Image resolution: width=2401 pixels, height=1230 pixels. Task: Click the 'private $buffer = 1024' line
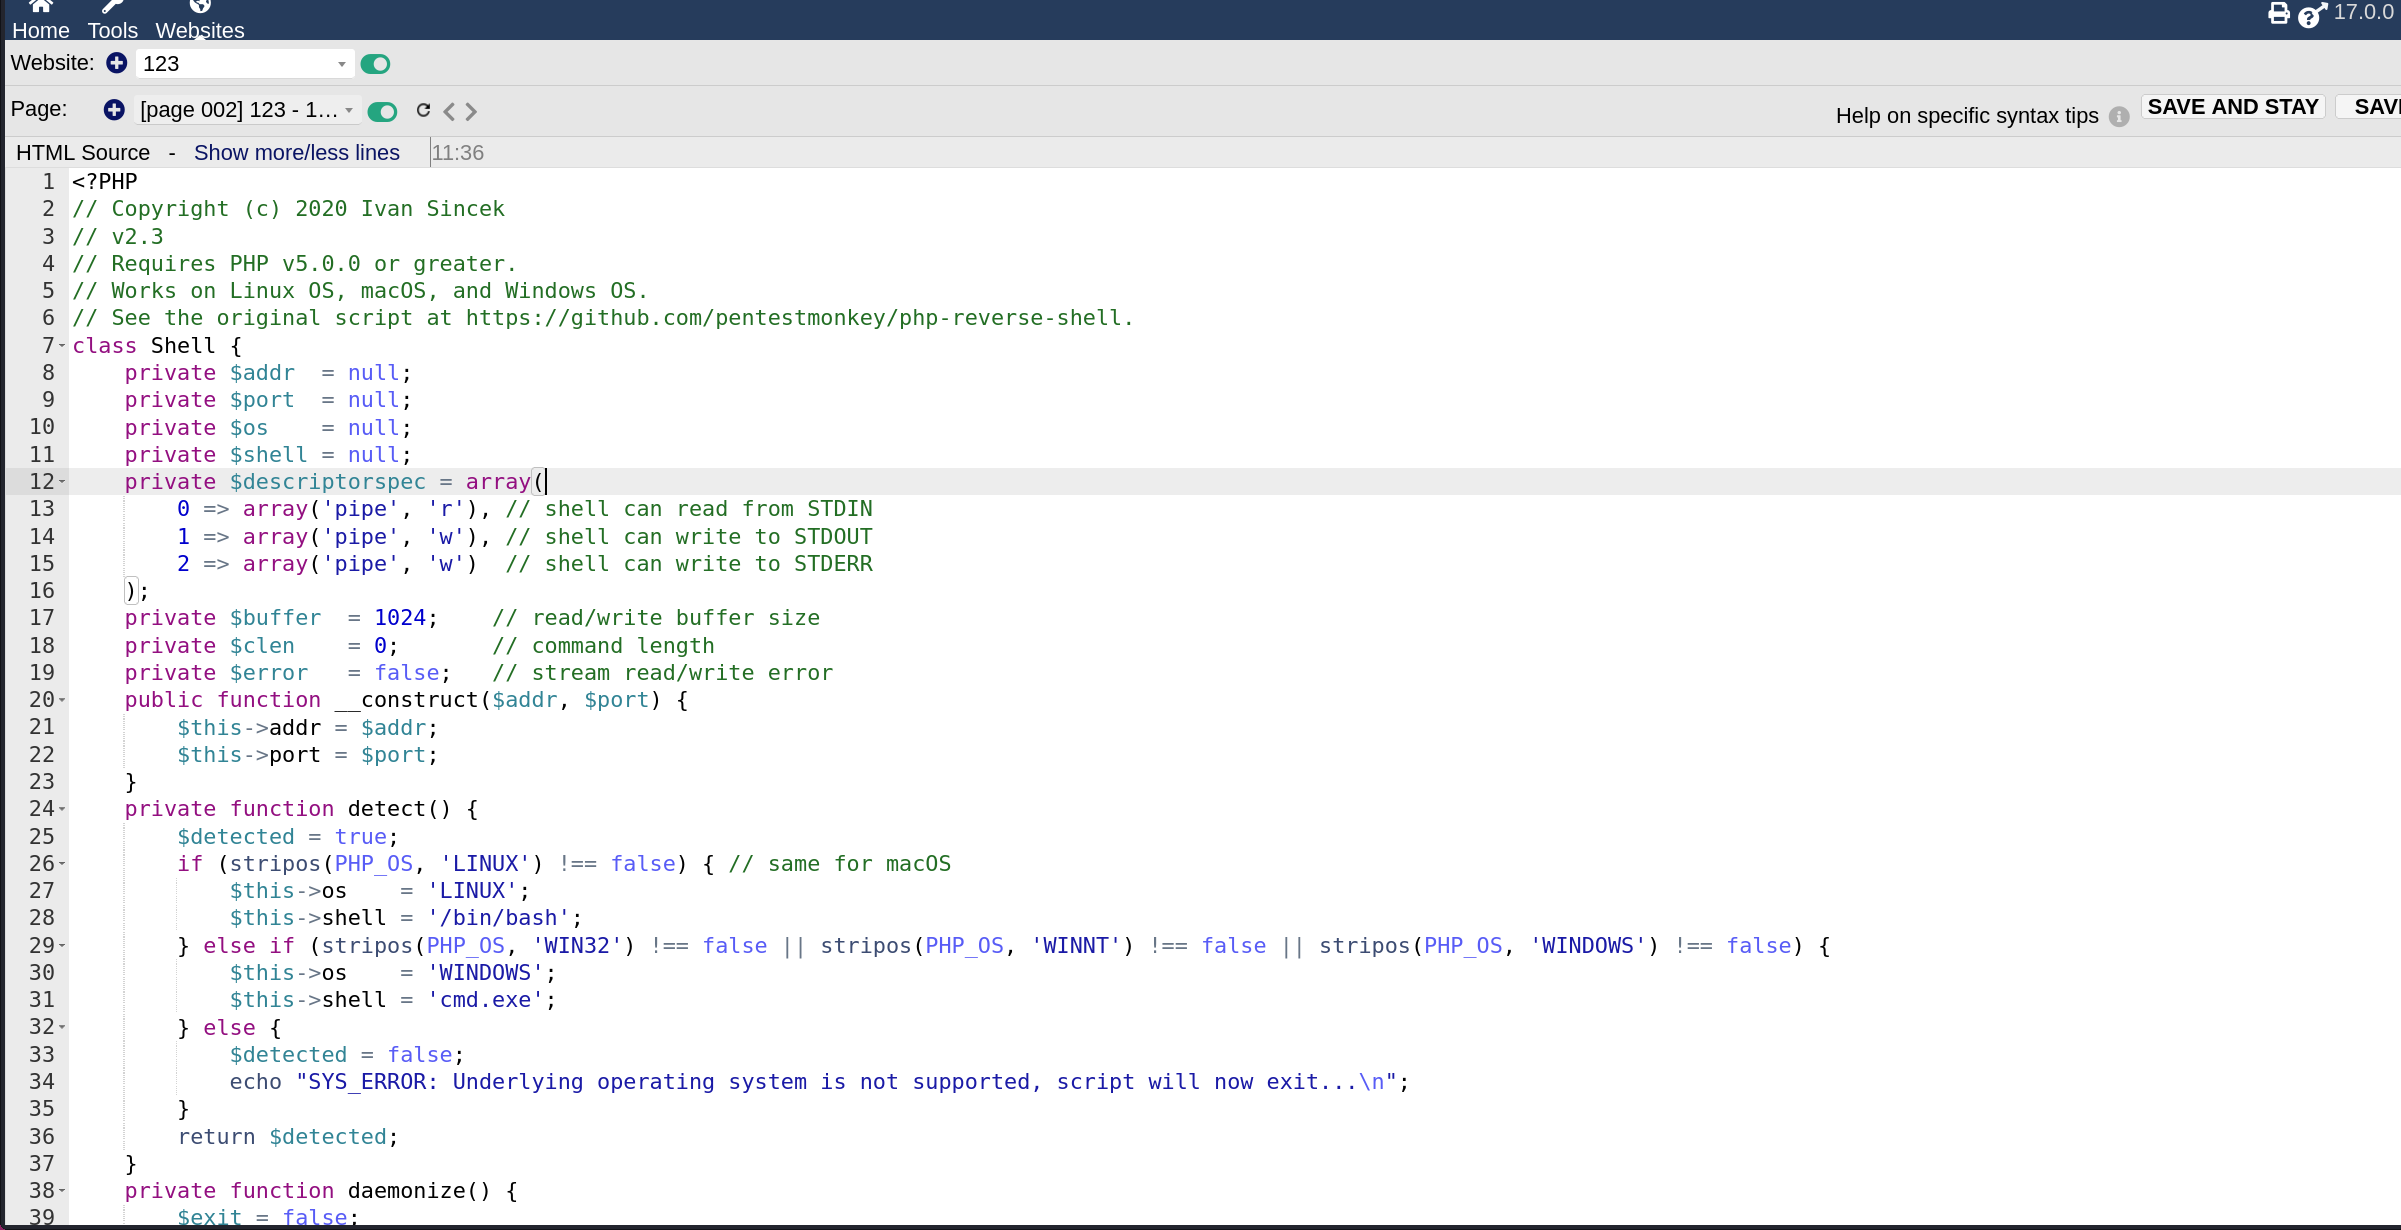[x=281, y=618]
